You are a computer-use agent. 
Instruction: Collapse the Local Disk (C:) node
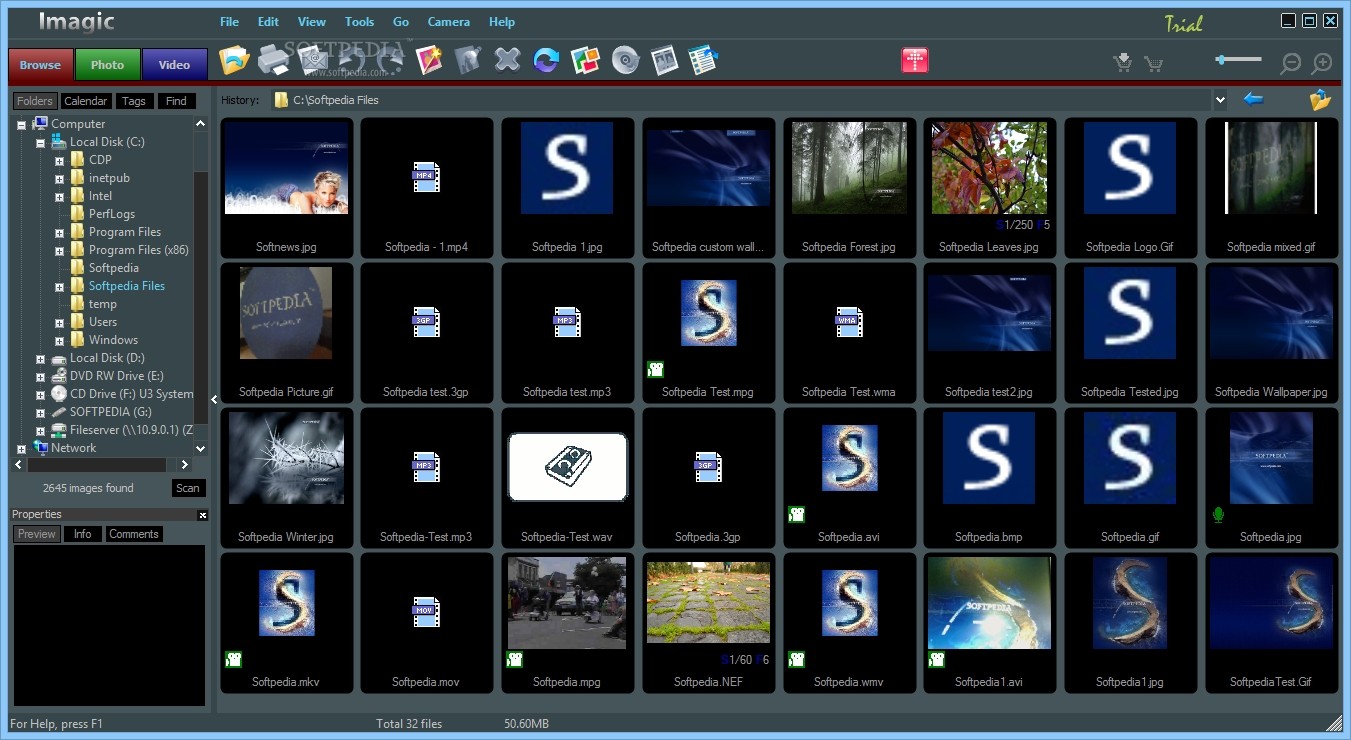[x=40, y=142]
